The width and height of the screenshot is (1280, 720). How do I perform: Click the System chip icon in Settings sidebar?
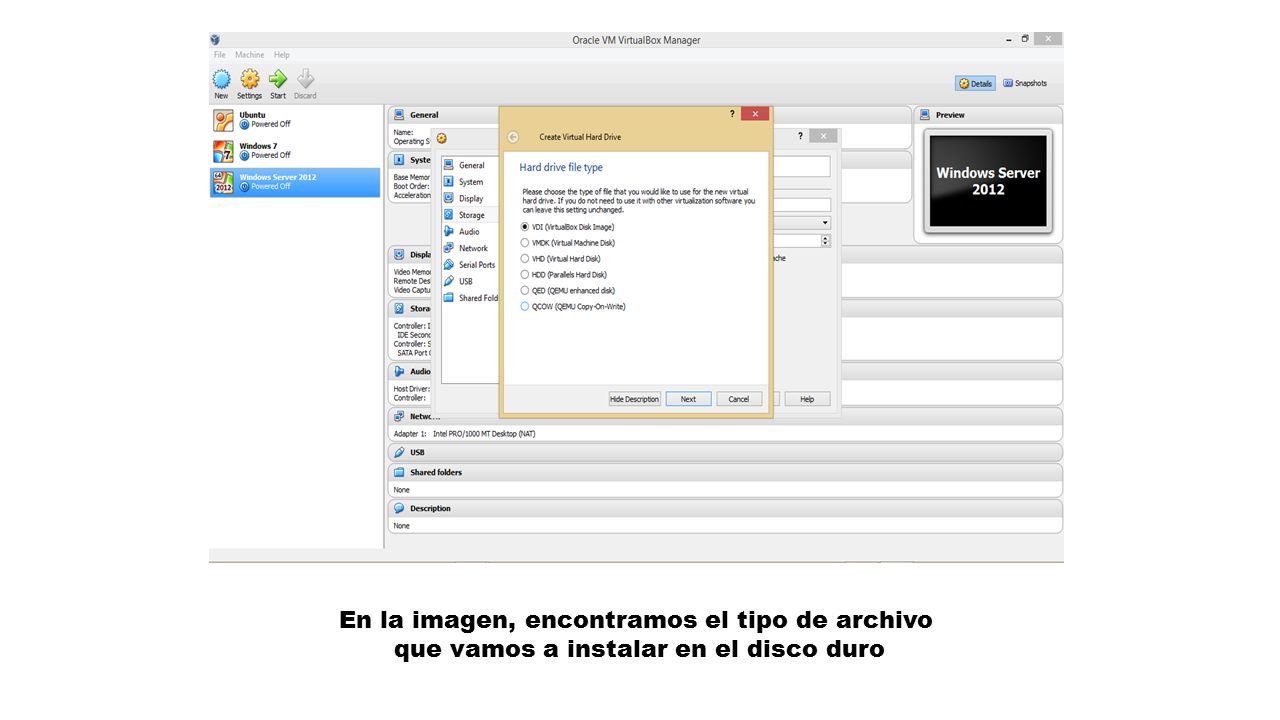449,182
